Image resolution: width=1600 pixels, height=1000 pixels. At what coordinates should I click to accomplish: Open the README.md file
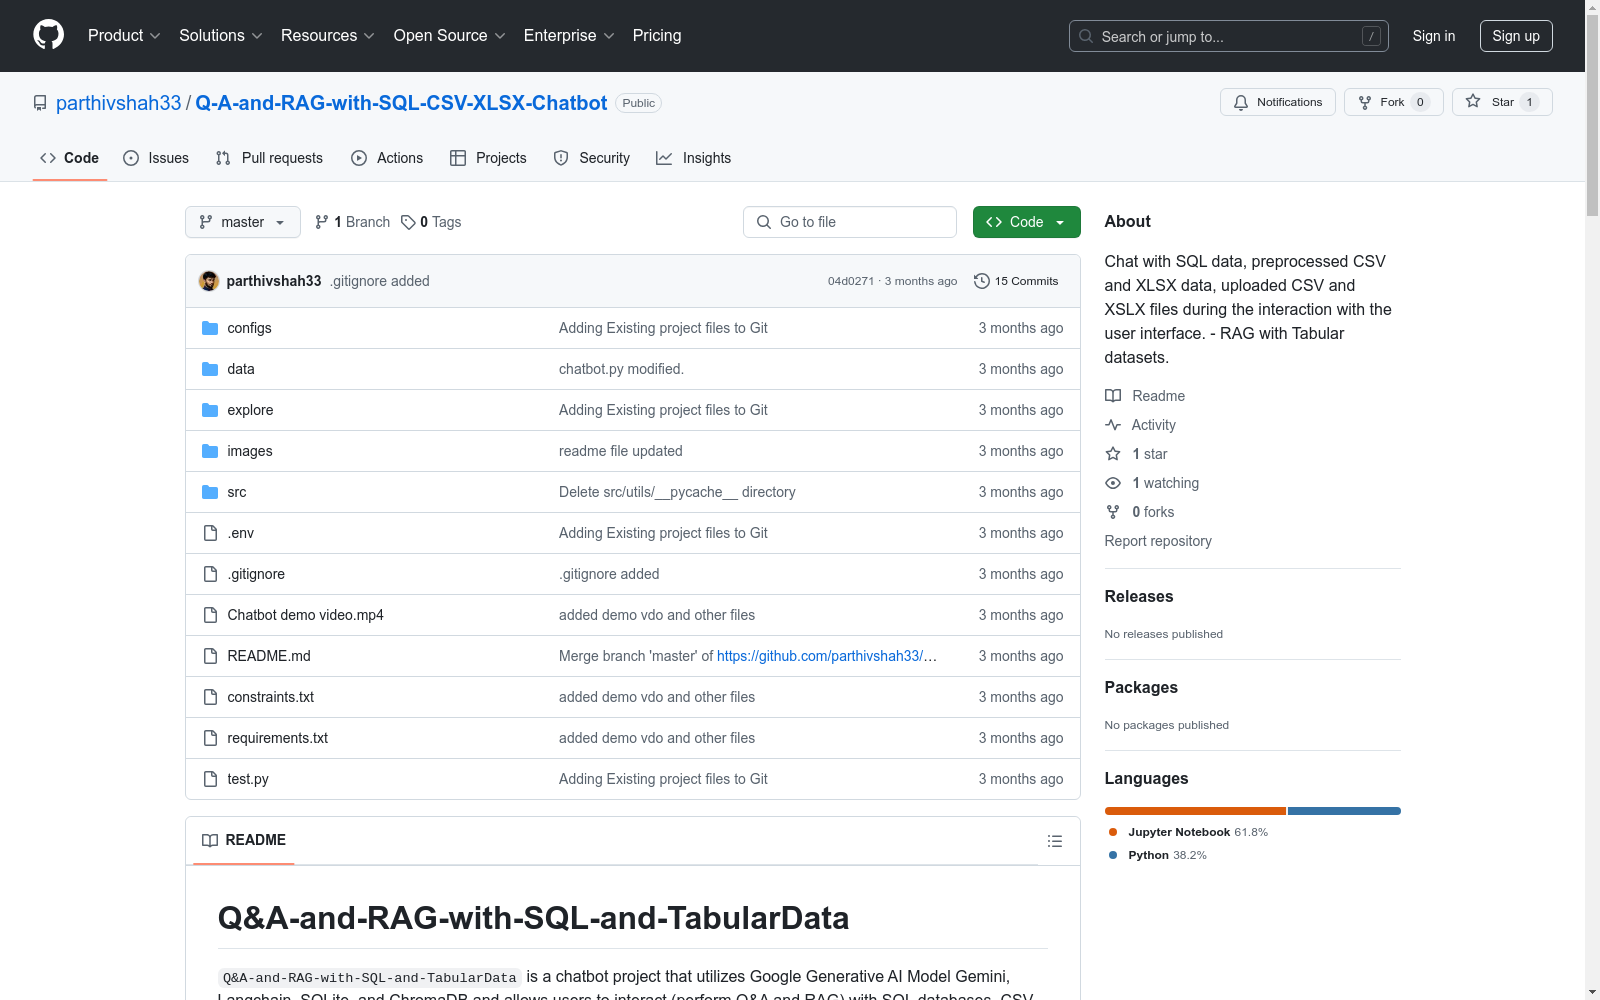point(269,656)
